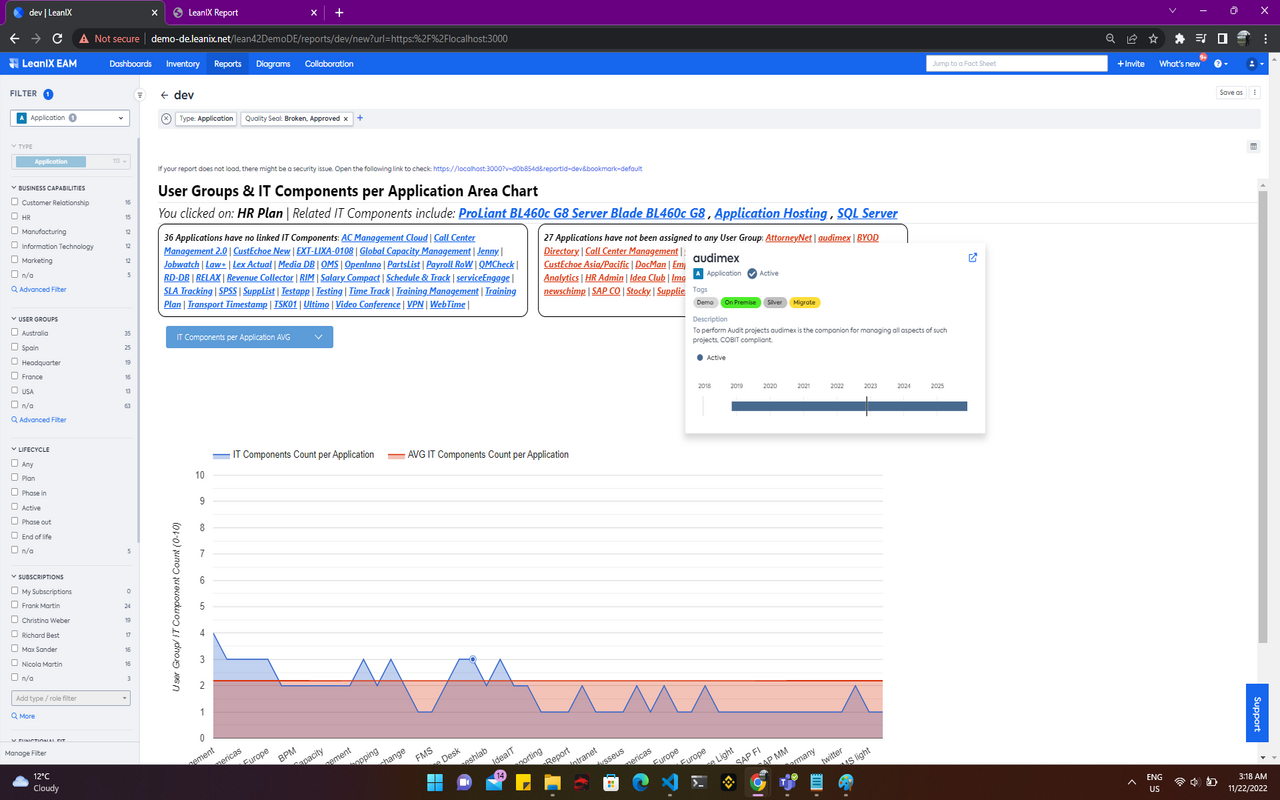Click the LeanIX EAM logo
The image size is (1280, 800).
[43, 63]
